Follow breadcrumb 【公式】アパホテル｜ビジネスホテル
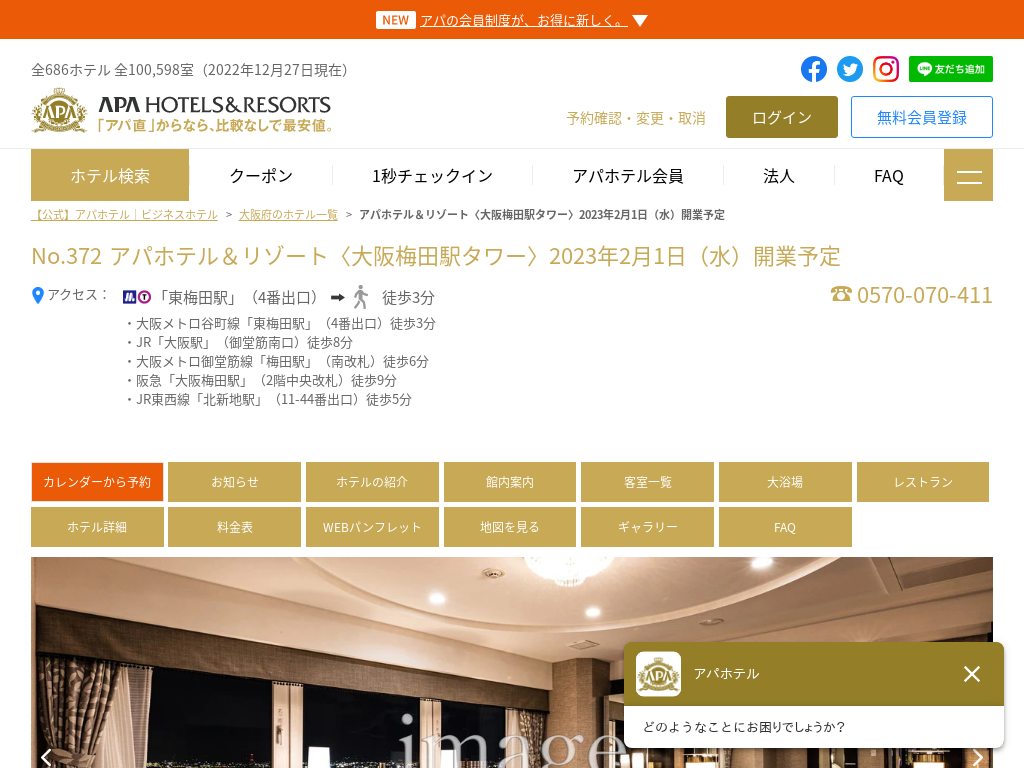The height and width of the screenshot is (768, 1024). click(x=124, y=215)
